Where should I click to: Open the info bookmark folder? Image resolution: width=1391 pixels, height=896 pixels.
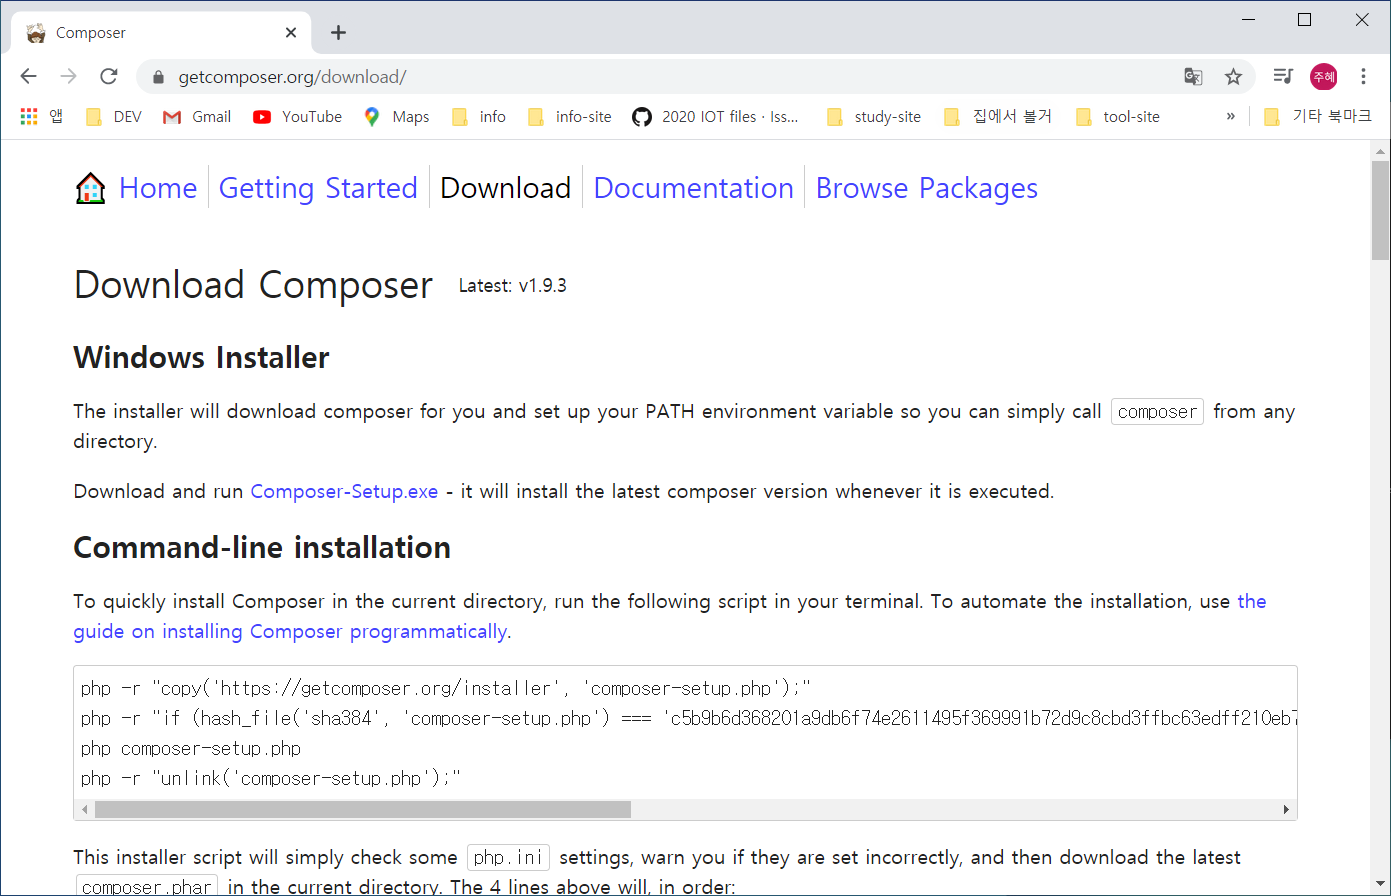pyautogui.click(x=479, y=116)
